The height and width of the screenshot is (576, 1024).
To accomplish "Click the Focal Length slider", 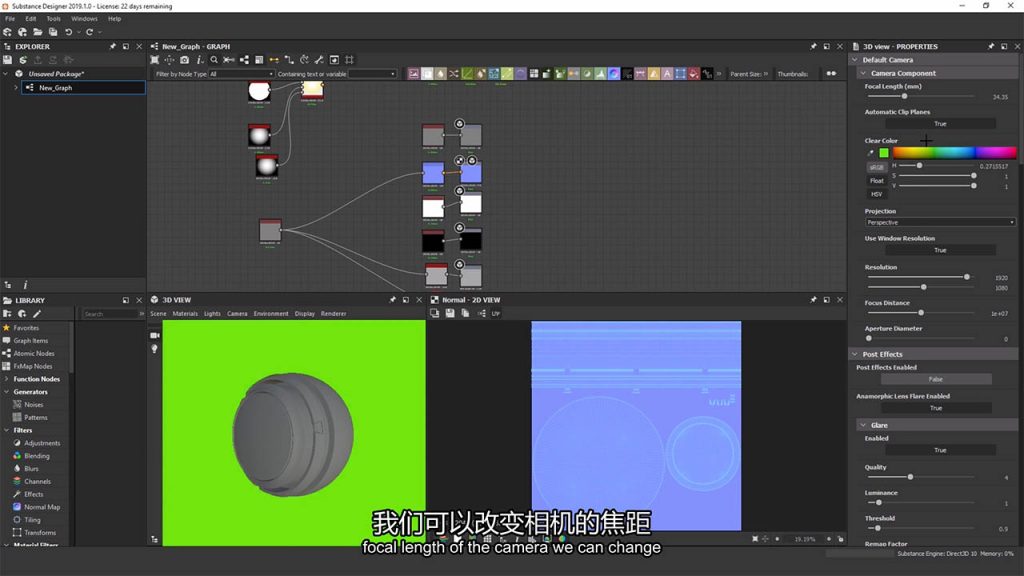I will tap(921, 96).
